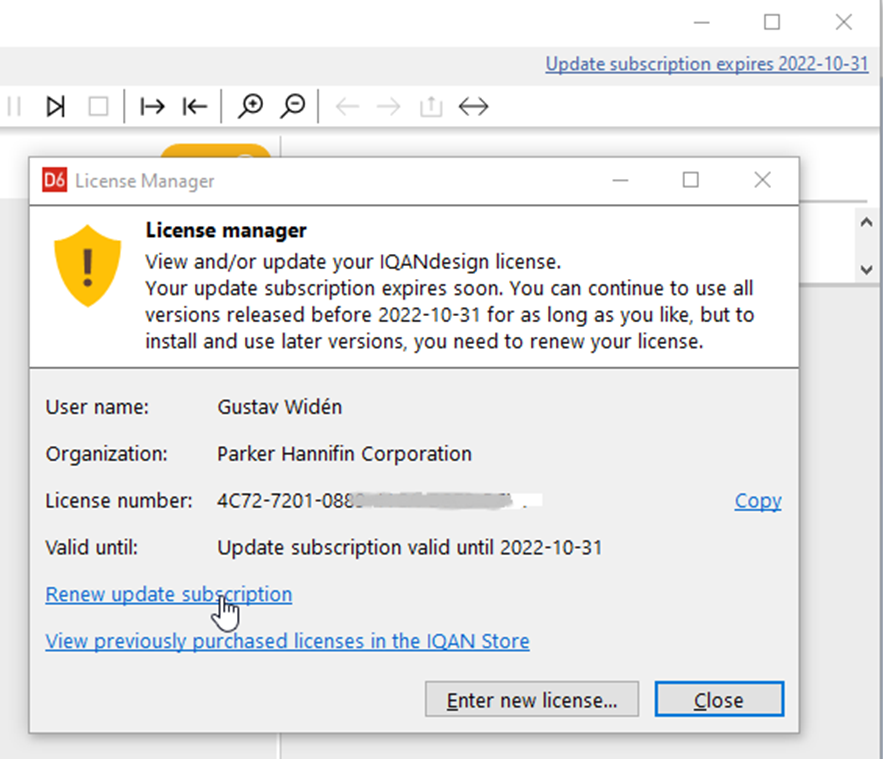The width and height of the screenshot is (883, 759).
Task: Click the double-headed horizontal arrow icon
Action: (x=474, y=106)
